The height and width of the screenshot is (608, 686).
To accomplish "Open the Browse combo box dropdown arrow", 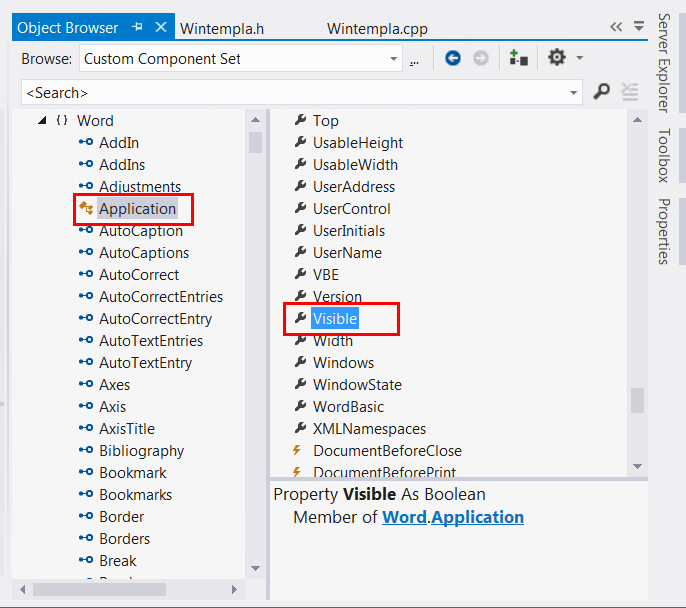I will click(393, 58).
